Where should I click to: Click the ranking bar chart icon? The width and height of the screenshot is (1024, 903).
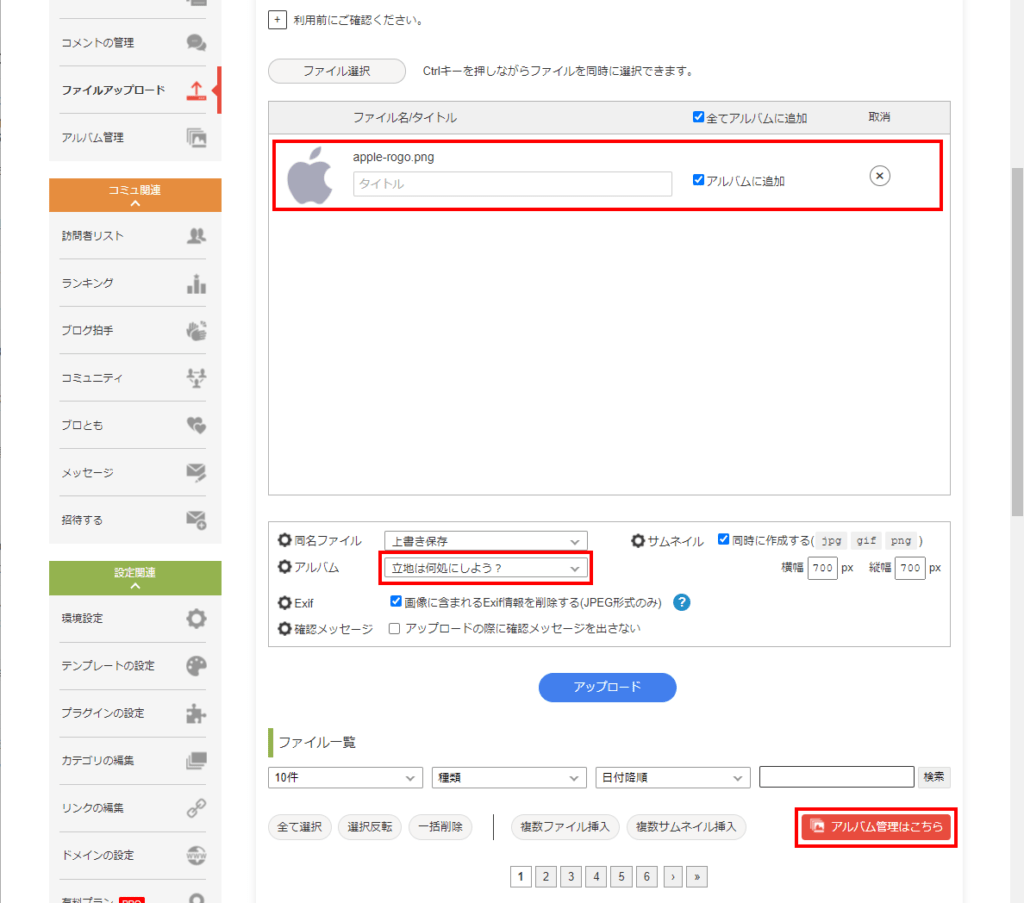click(x=196, y=283)
